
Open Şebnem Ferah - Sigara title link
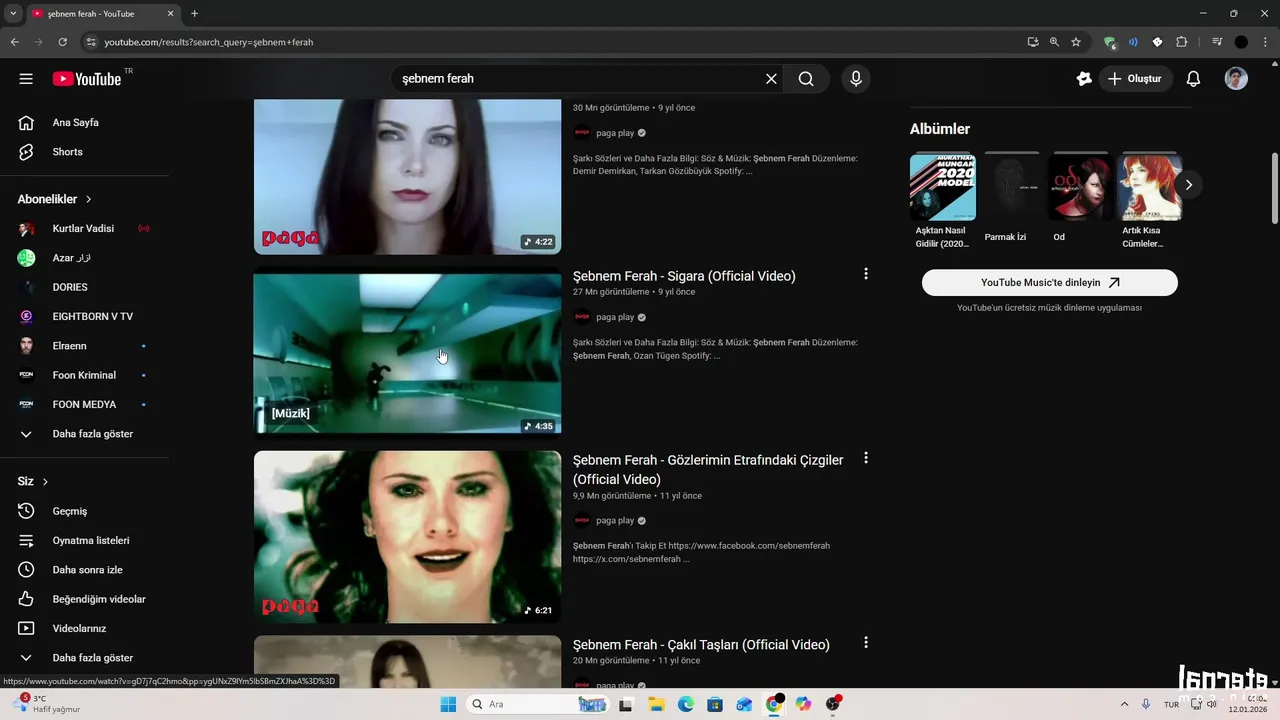pos(684,276)
